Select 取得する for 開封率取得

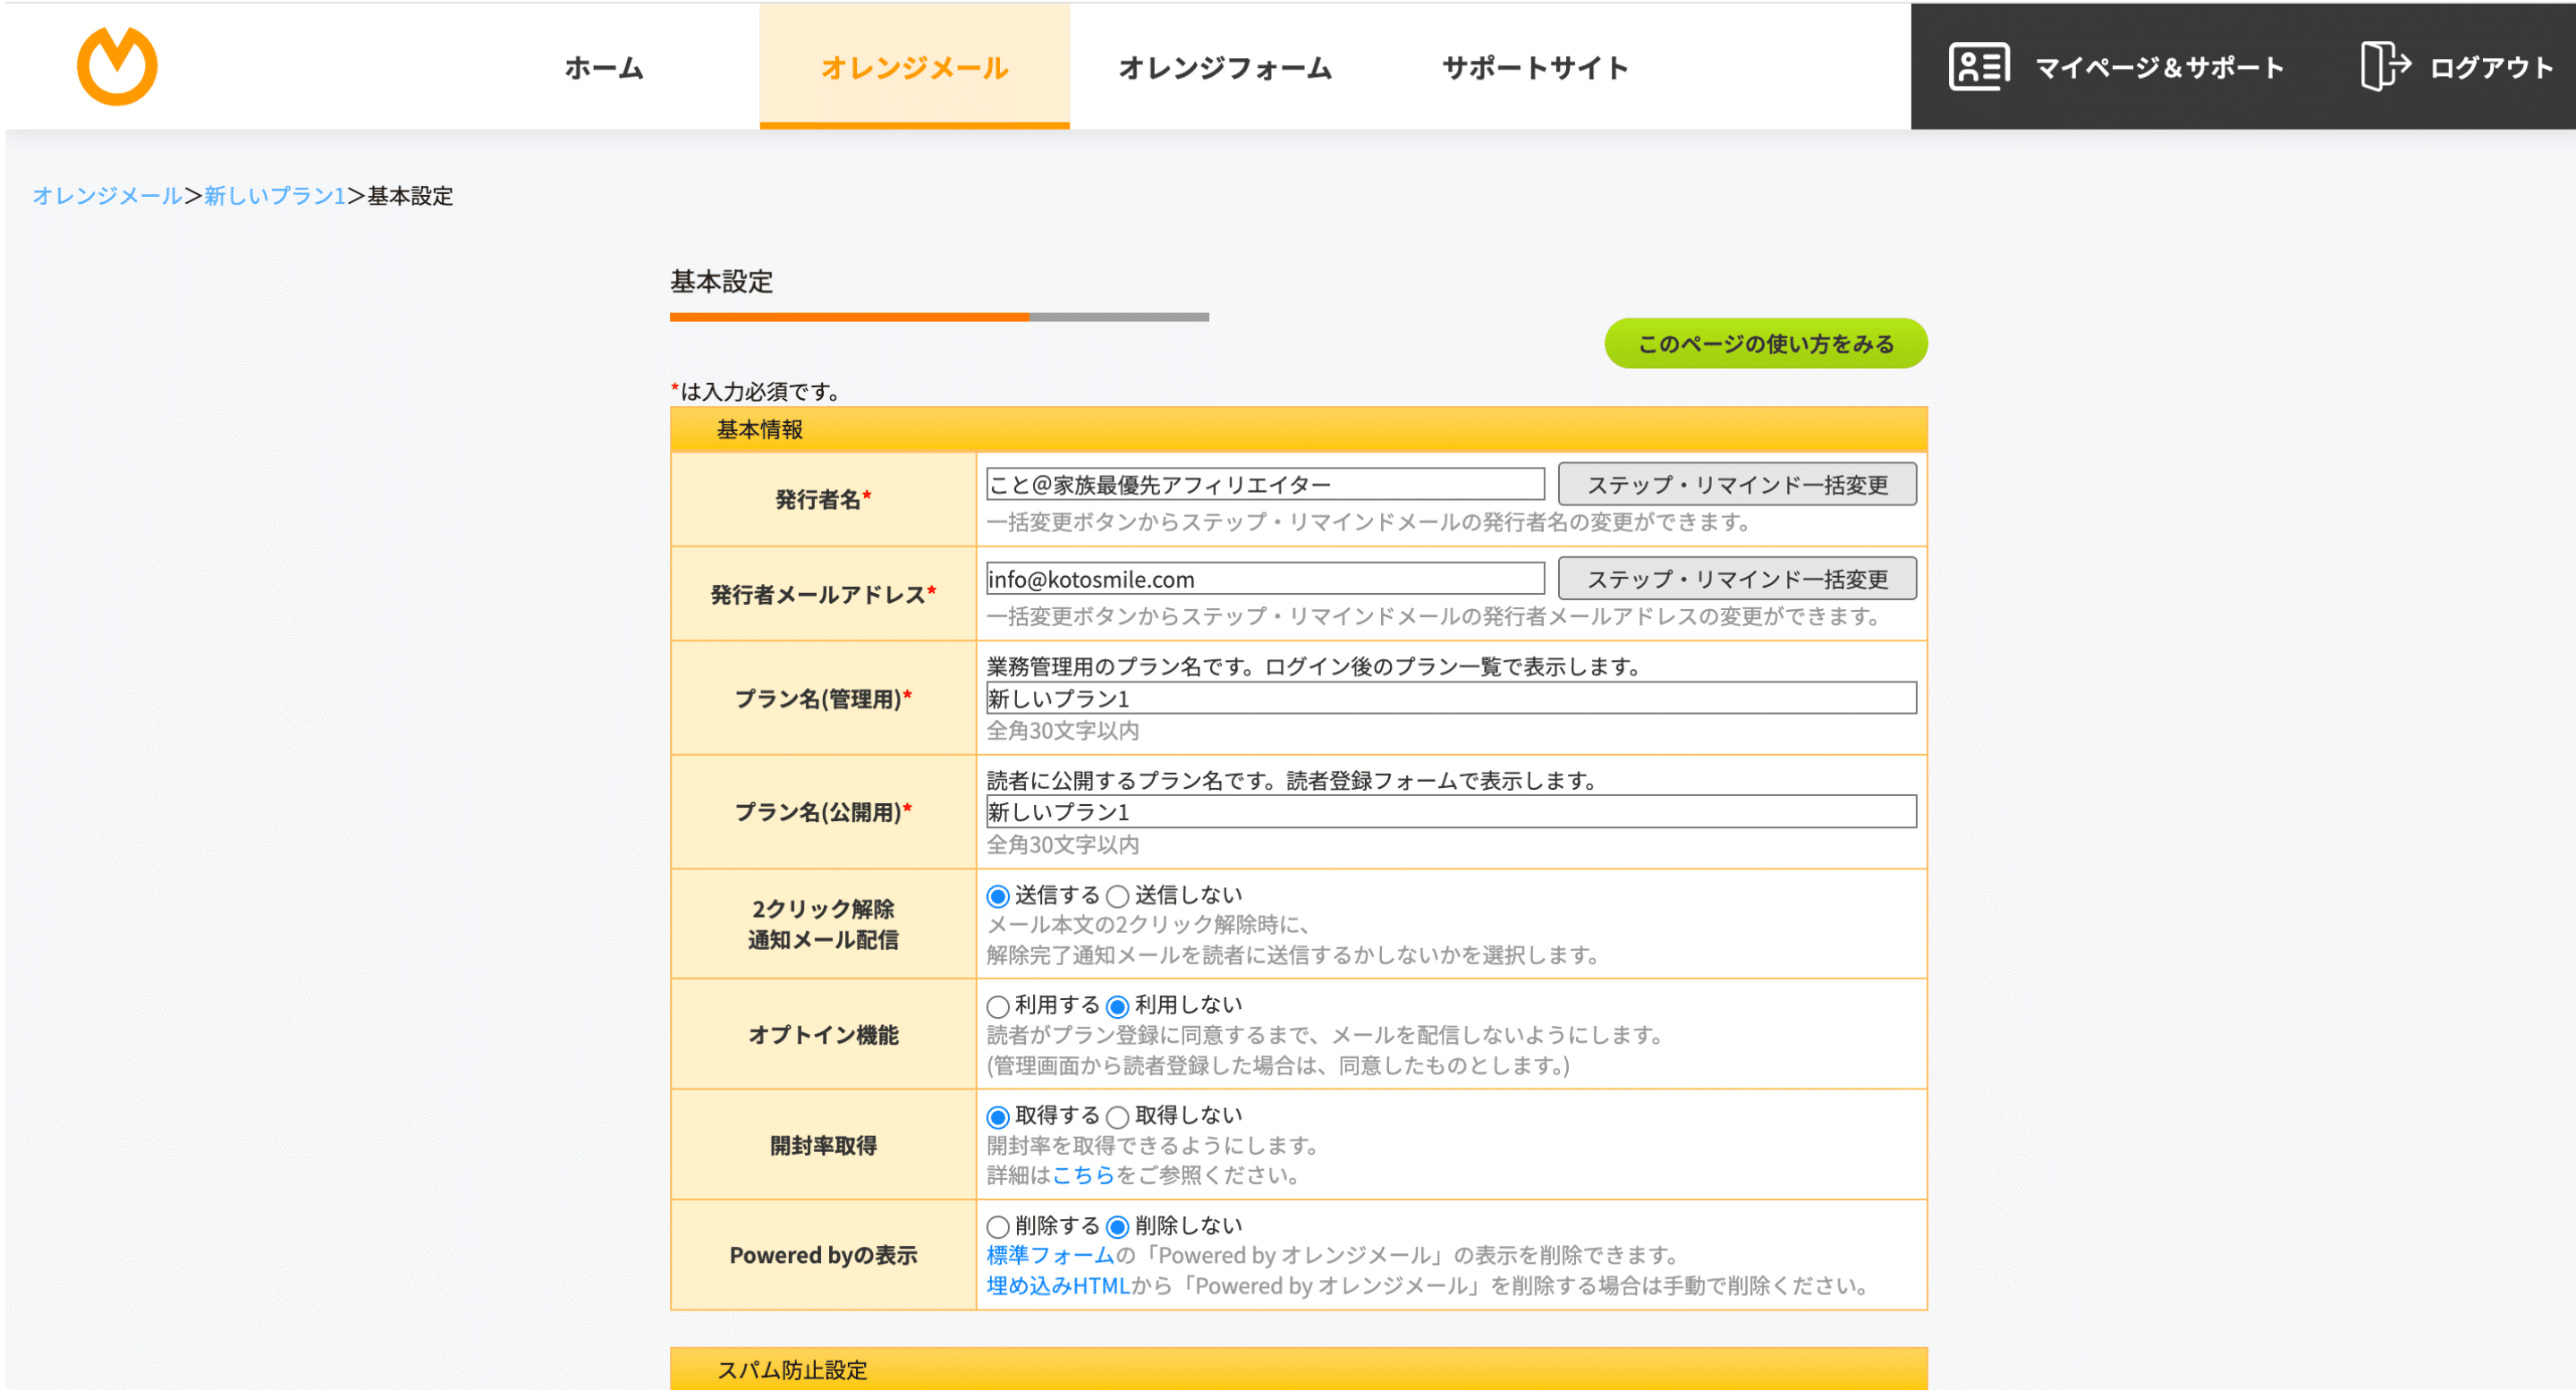[997, 1116]
